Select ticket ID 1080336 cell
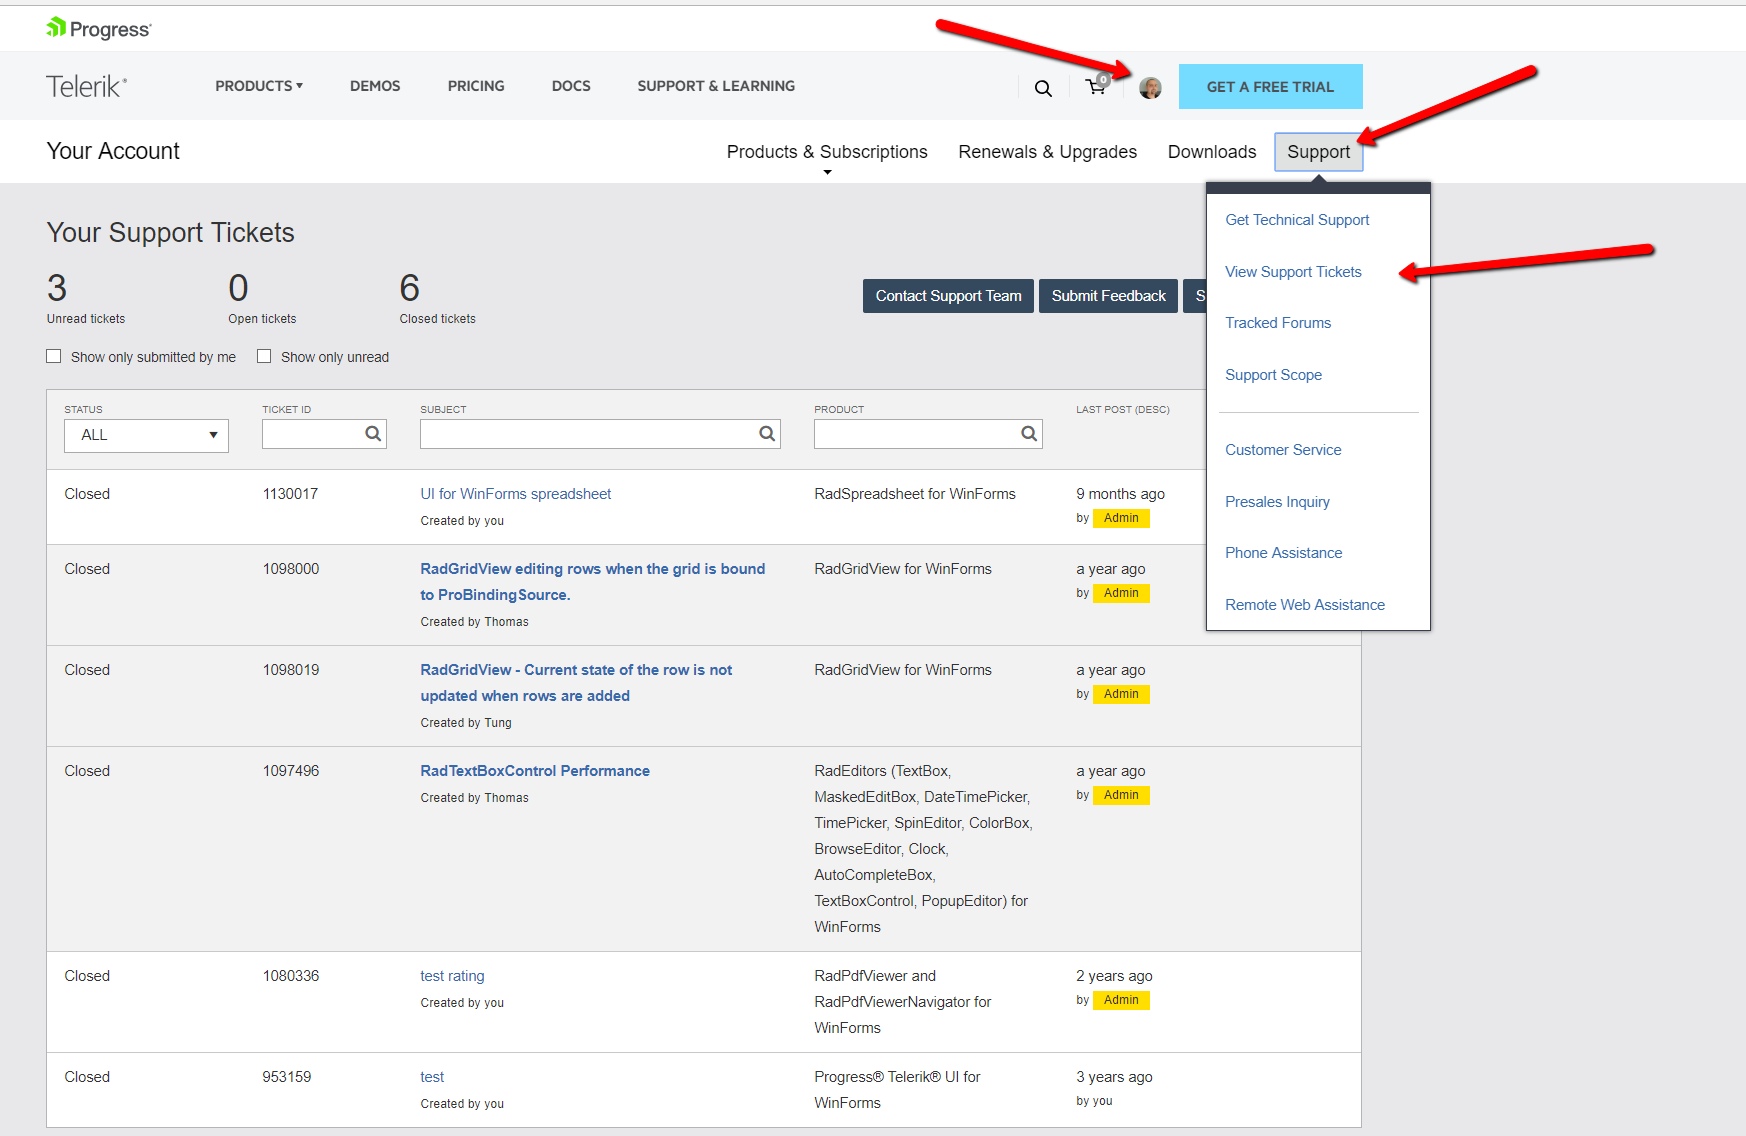The height and width of the screenshot is (1136, 1746). (291, 976)
